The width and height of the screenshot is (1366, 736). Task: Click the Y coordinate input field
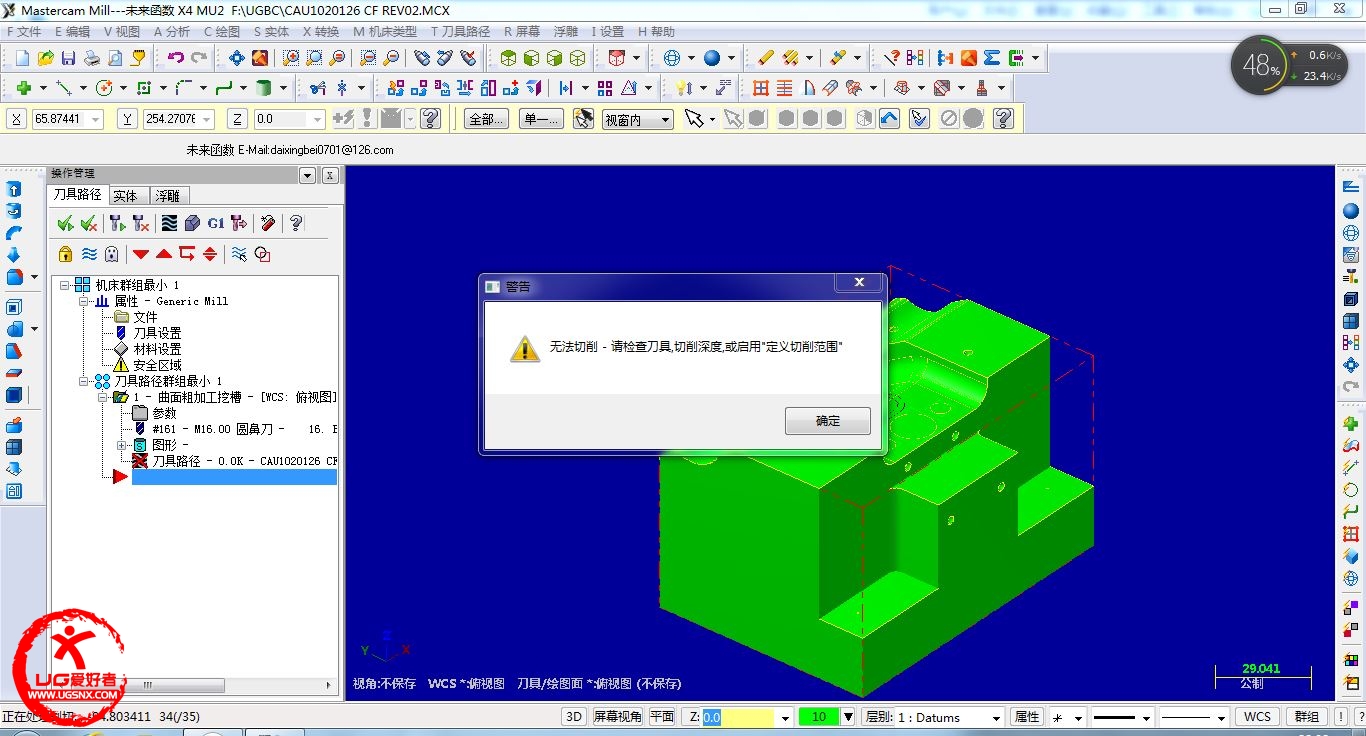pyautogui.click(x=172, y=119)
